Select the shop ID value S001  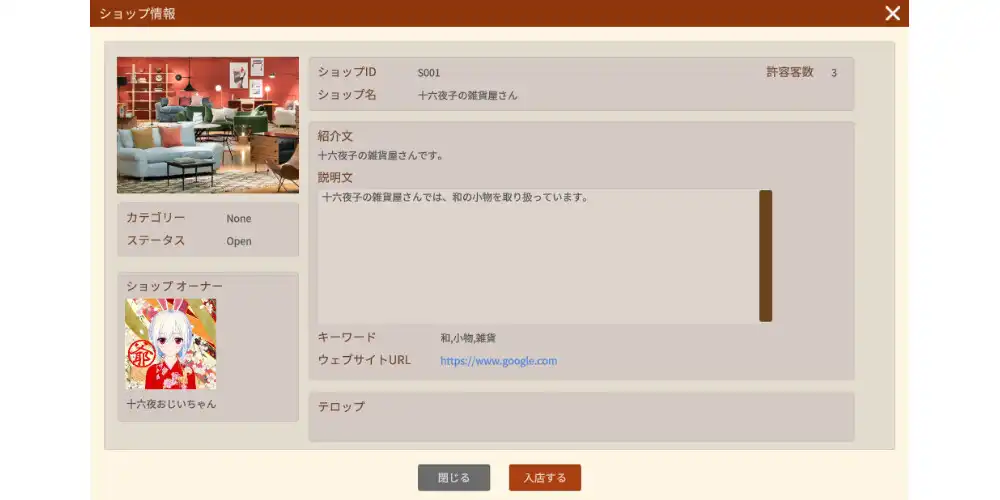click(429, 73)
